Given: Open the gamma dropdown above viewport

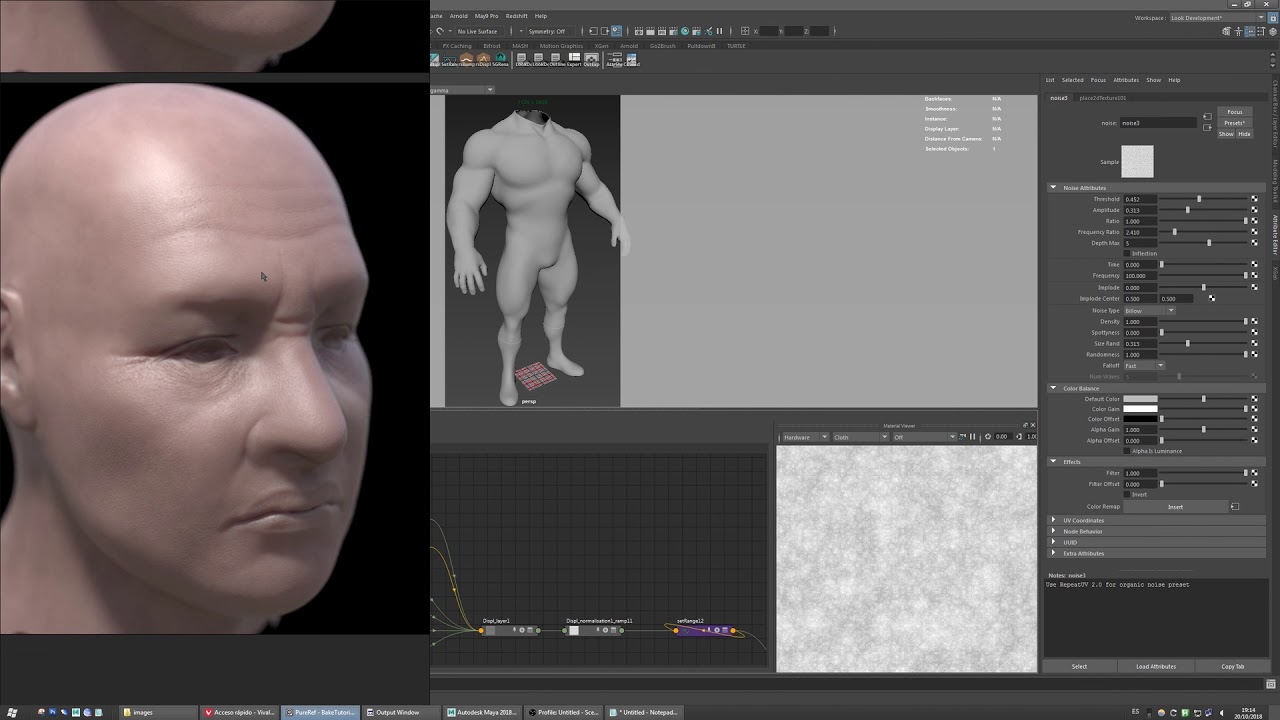Looking at the screenshot, I should pyautogui.click(x=463, y=90).
